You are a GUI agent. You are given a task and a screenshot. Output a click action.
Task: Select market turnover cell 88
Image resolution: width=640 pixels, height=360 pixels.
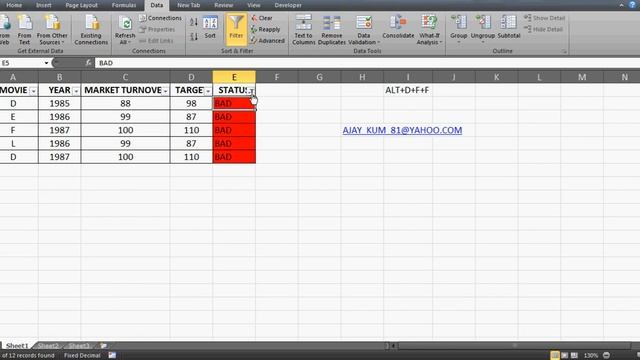[x=125, y=103]
